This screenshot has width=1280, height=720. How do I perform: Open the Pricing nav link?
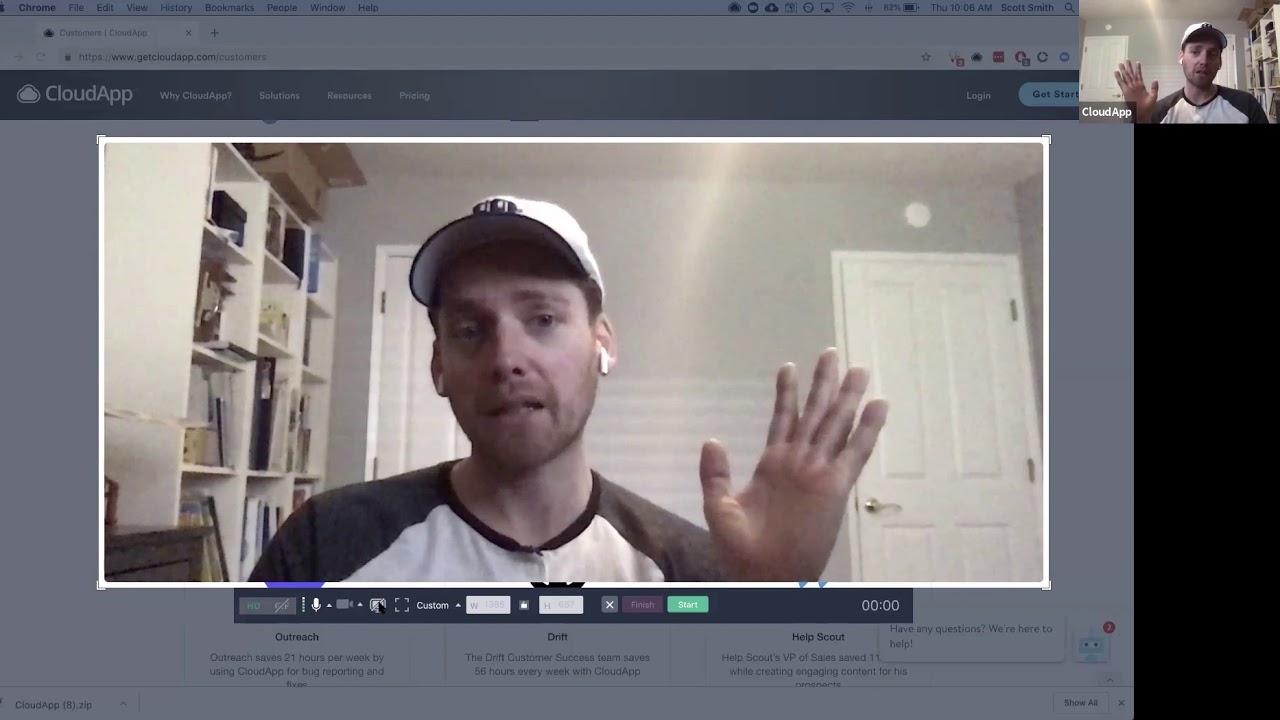point(414,96)
